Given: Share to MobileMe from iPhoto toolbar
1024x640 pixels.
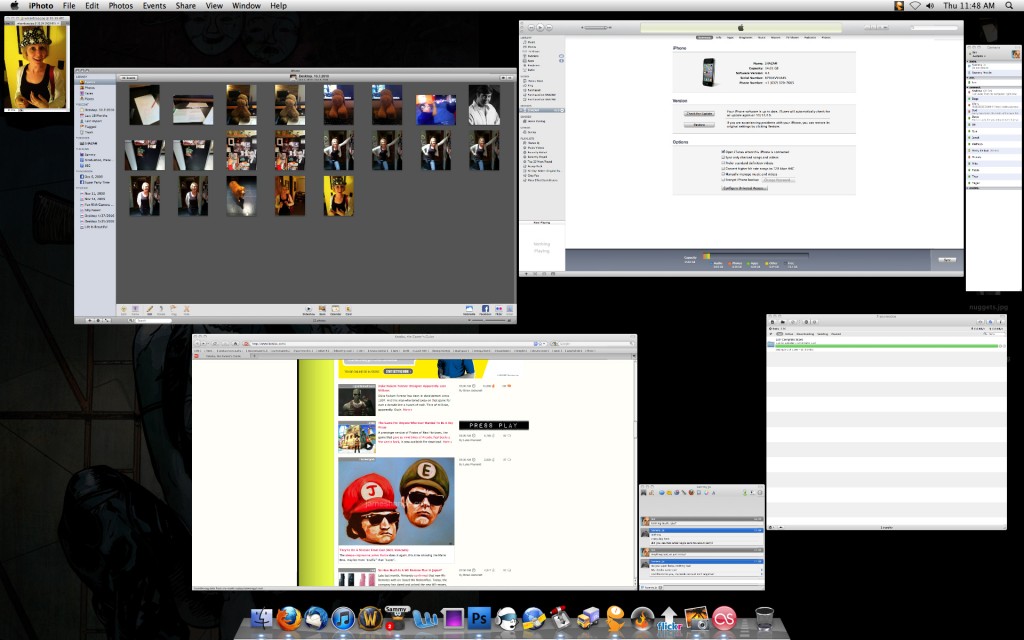Looking at the screenshot, I should pyautogui.click(x=469, y=309).
